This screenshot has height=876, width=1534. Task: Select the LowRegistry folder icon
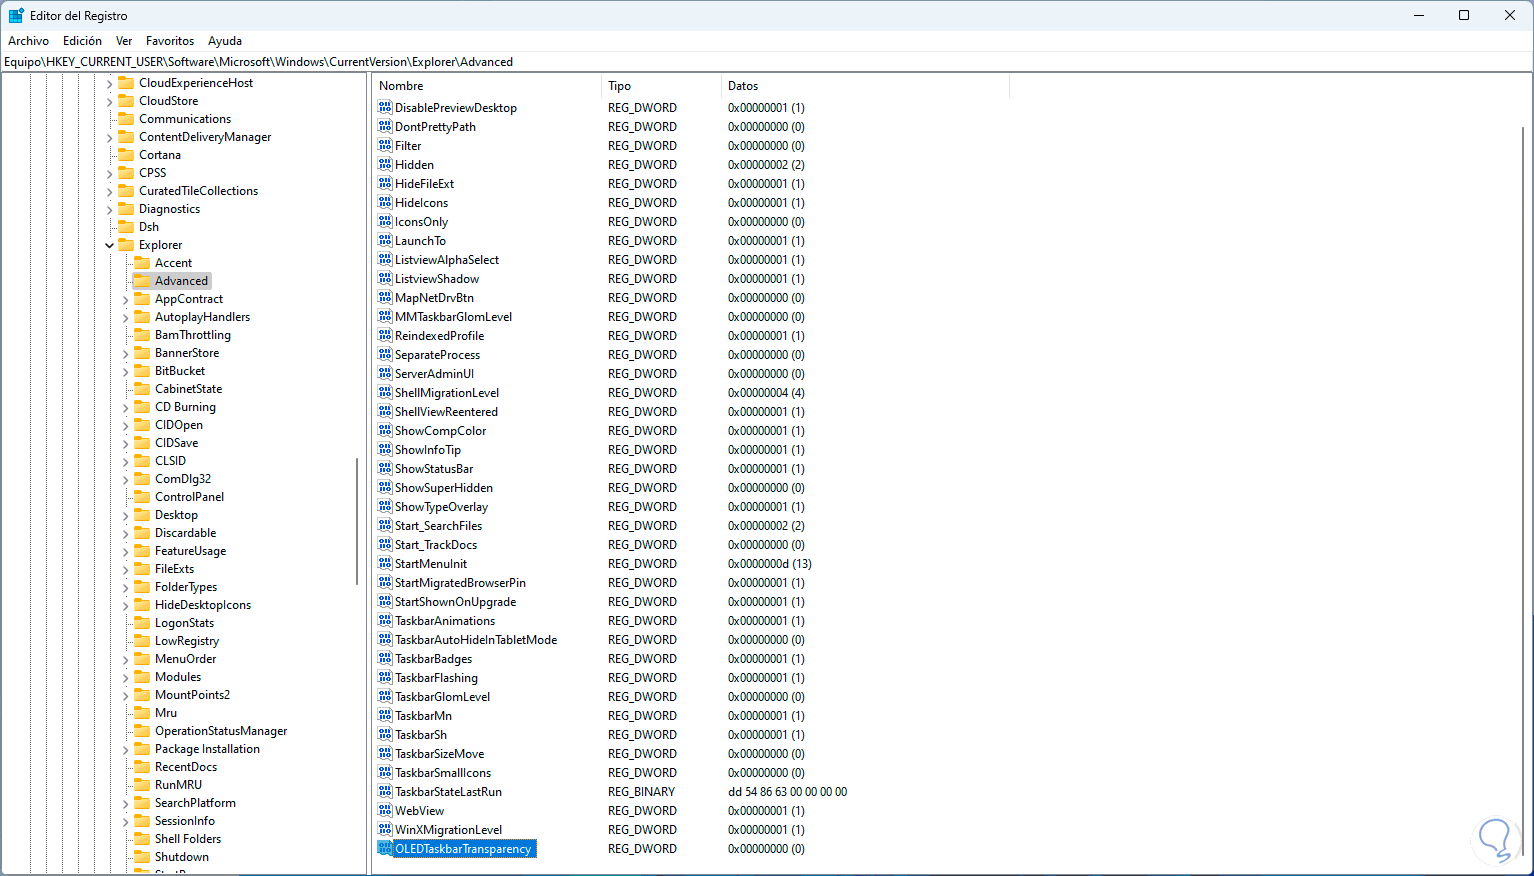(x=142, y=641)
